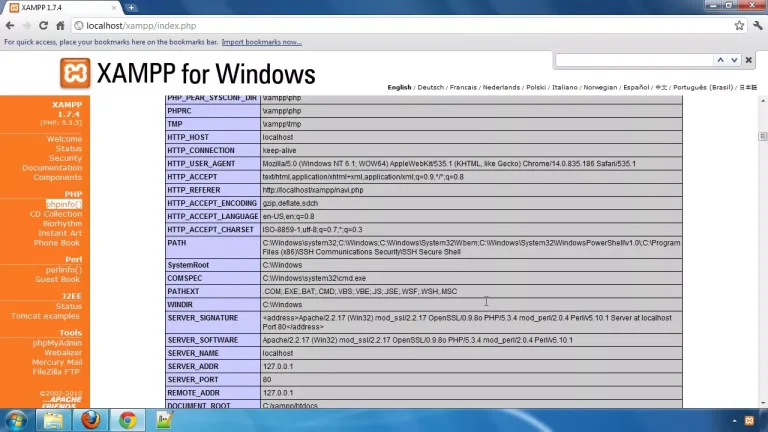Switch language to Deutsch
The height and width of the screenshot is (432, 768).
point(431,87)
